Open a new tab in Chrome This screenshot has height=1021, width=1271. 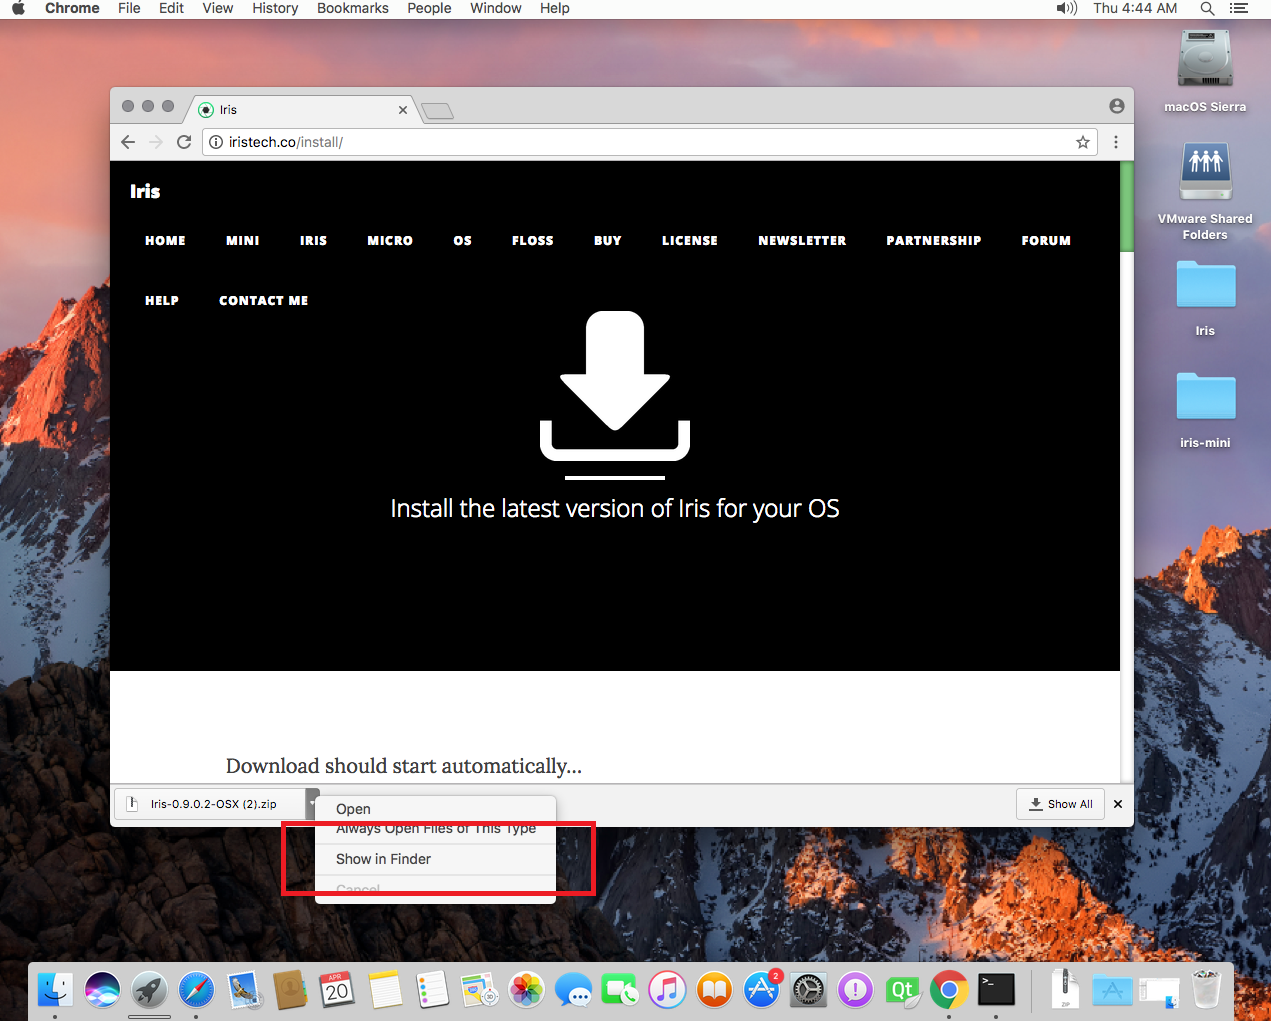[x=438, y=110]
